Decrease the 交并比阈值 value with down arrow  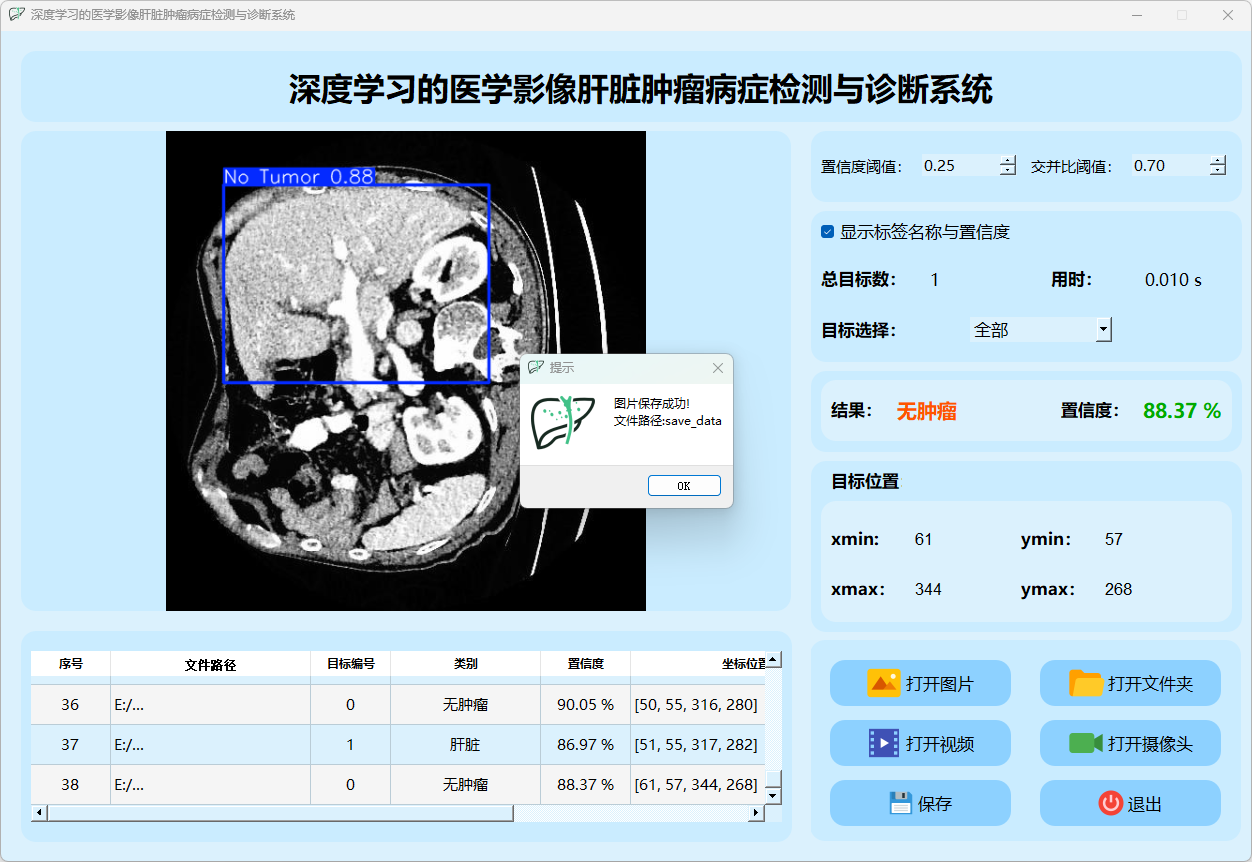(1217, 171)
